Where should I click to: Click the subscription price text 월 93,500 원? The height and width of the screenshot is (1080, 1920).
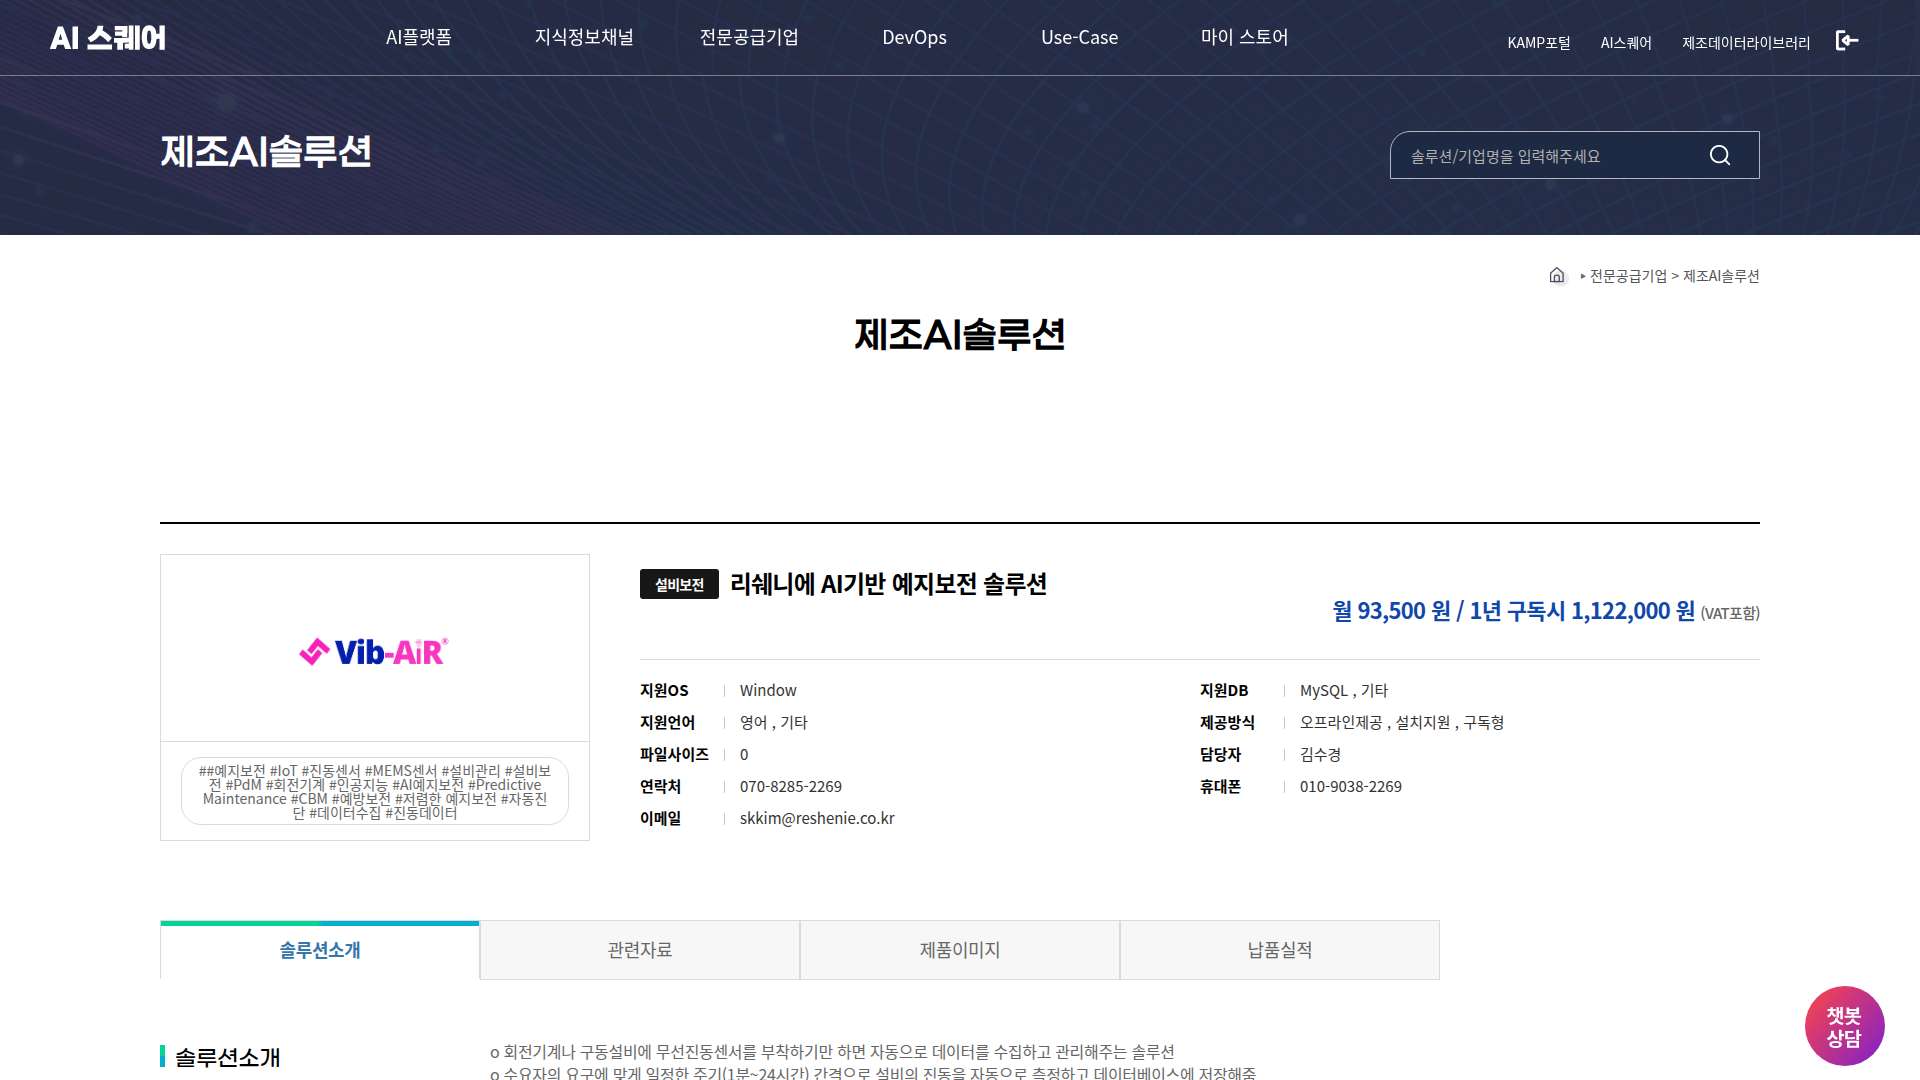click(x=1391, y=610)
